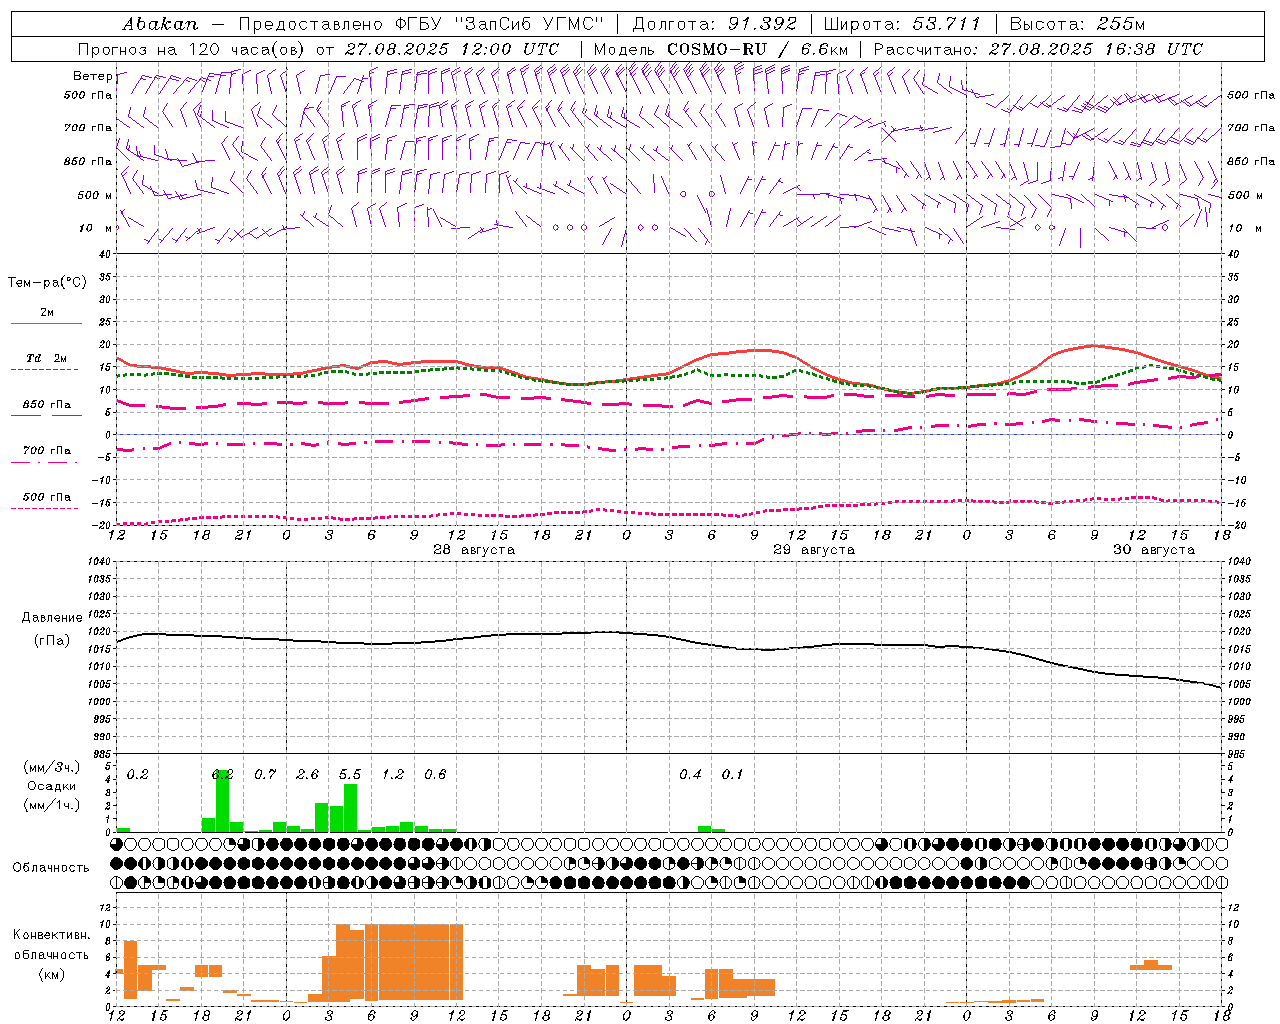Click the station name Abakan in the header
Screen dimensions: 1280x1024
(161, 23)
